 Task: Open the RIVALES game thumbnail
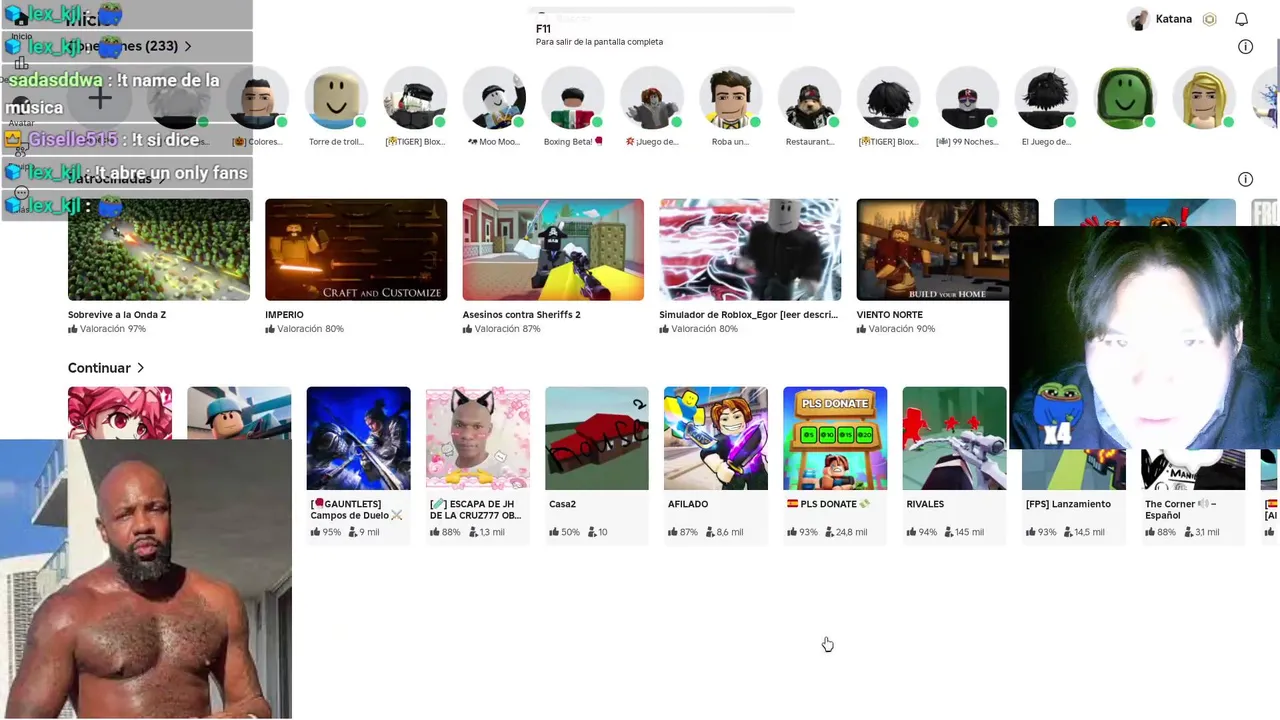point(954,438)
